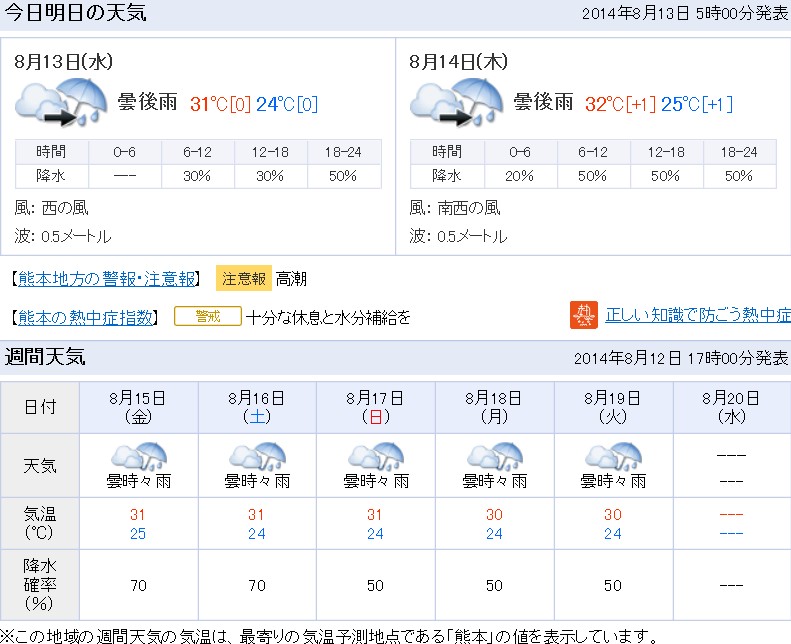791x644 pixels.
Task: Click the weather icon for 8月16日 (土)
Action: (x=257, y=457)
